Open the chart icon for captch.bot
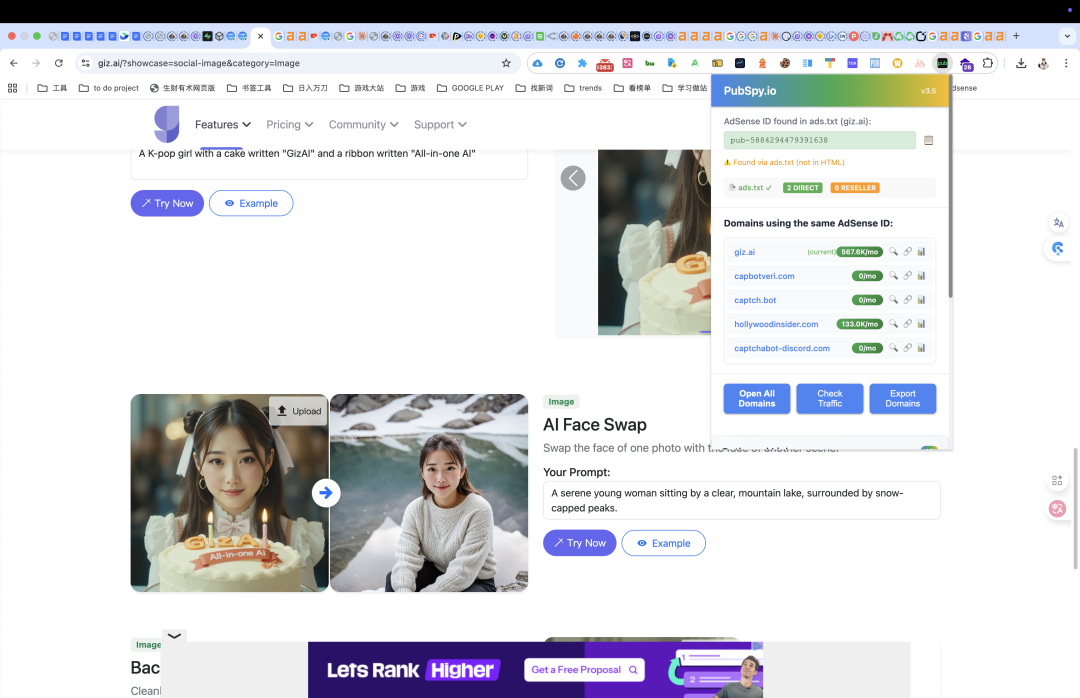 922,300
